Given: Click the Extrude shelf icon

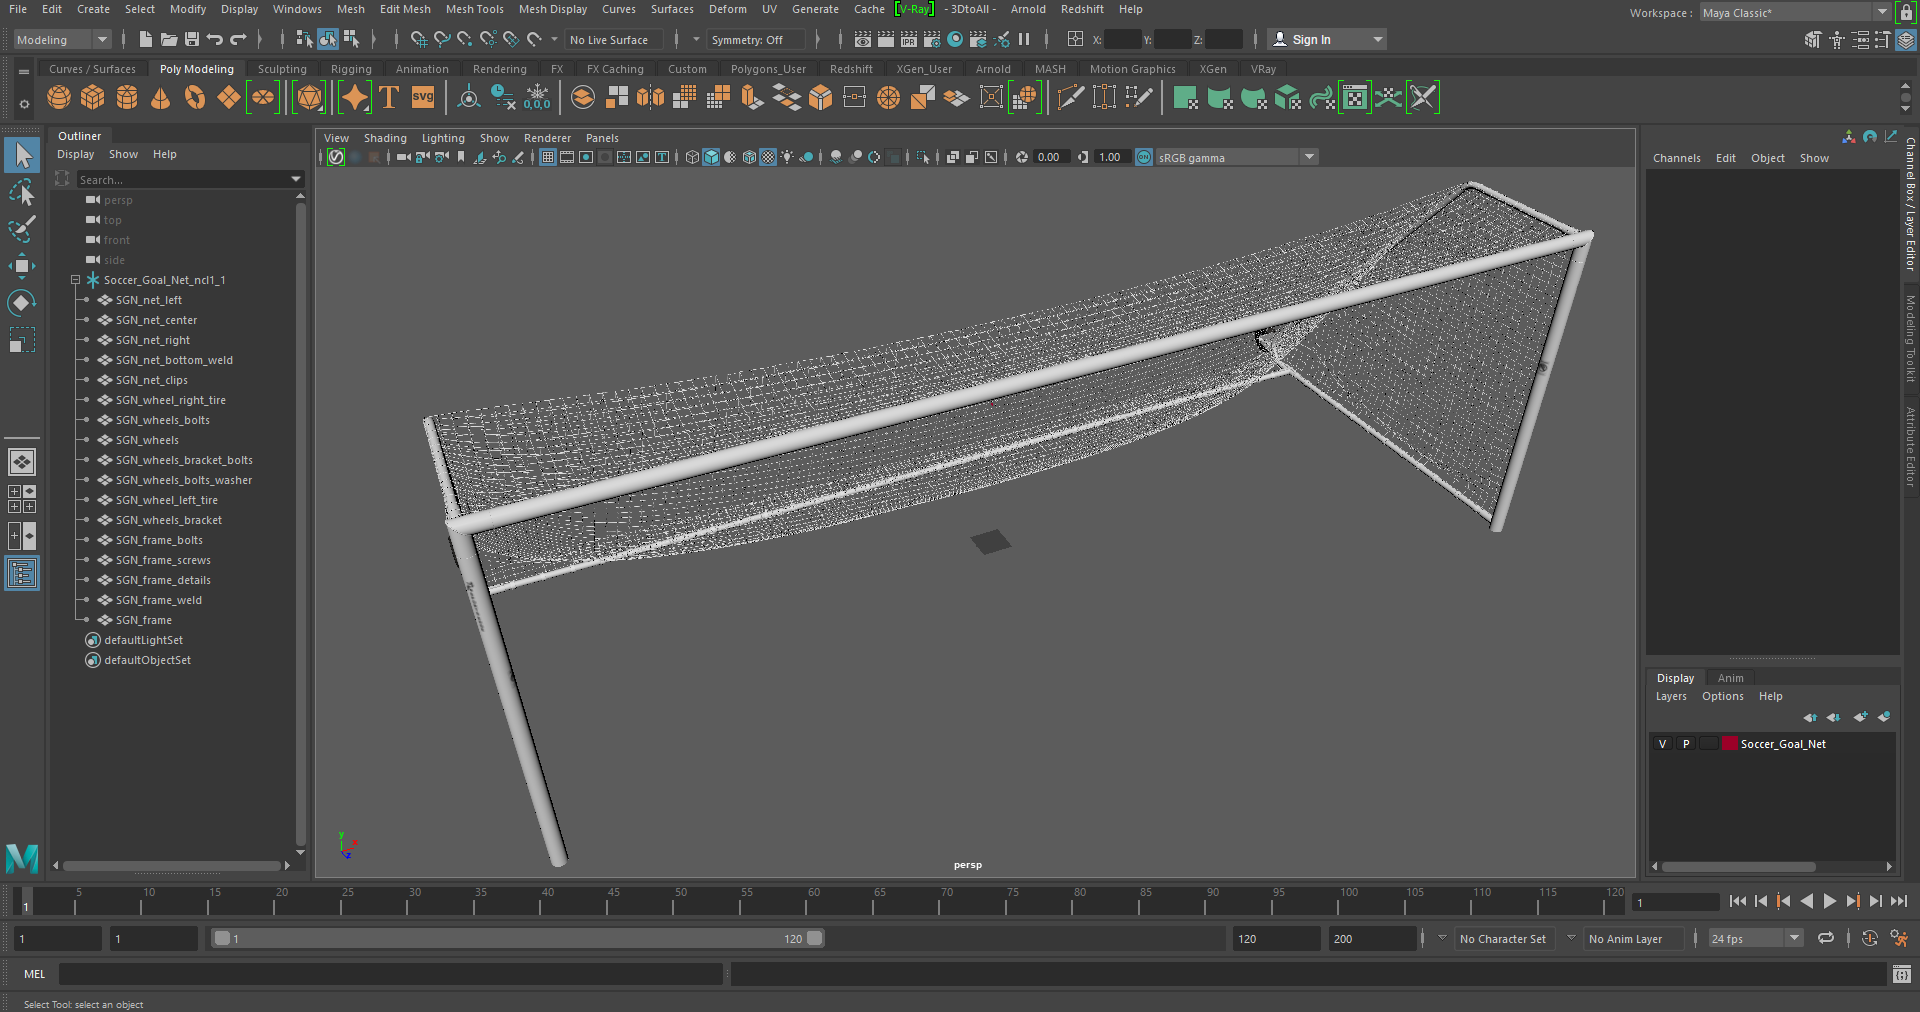Looking at the screenshot, I should 753,98.
